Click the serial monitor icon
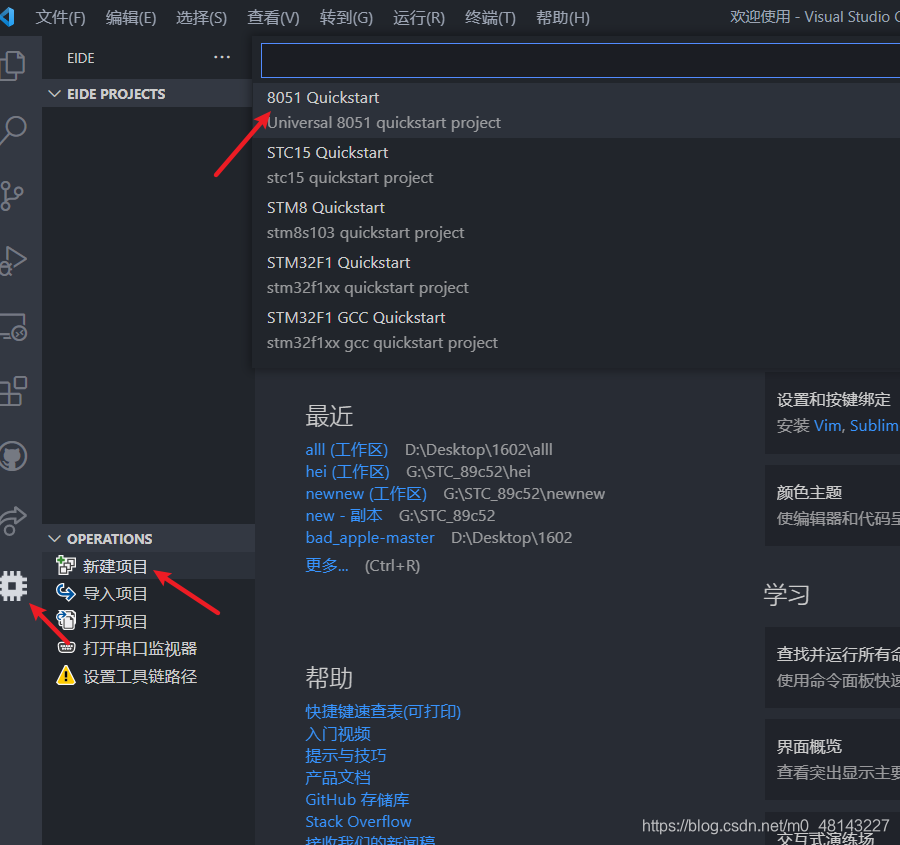 pos(66,648)
